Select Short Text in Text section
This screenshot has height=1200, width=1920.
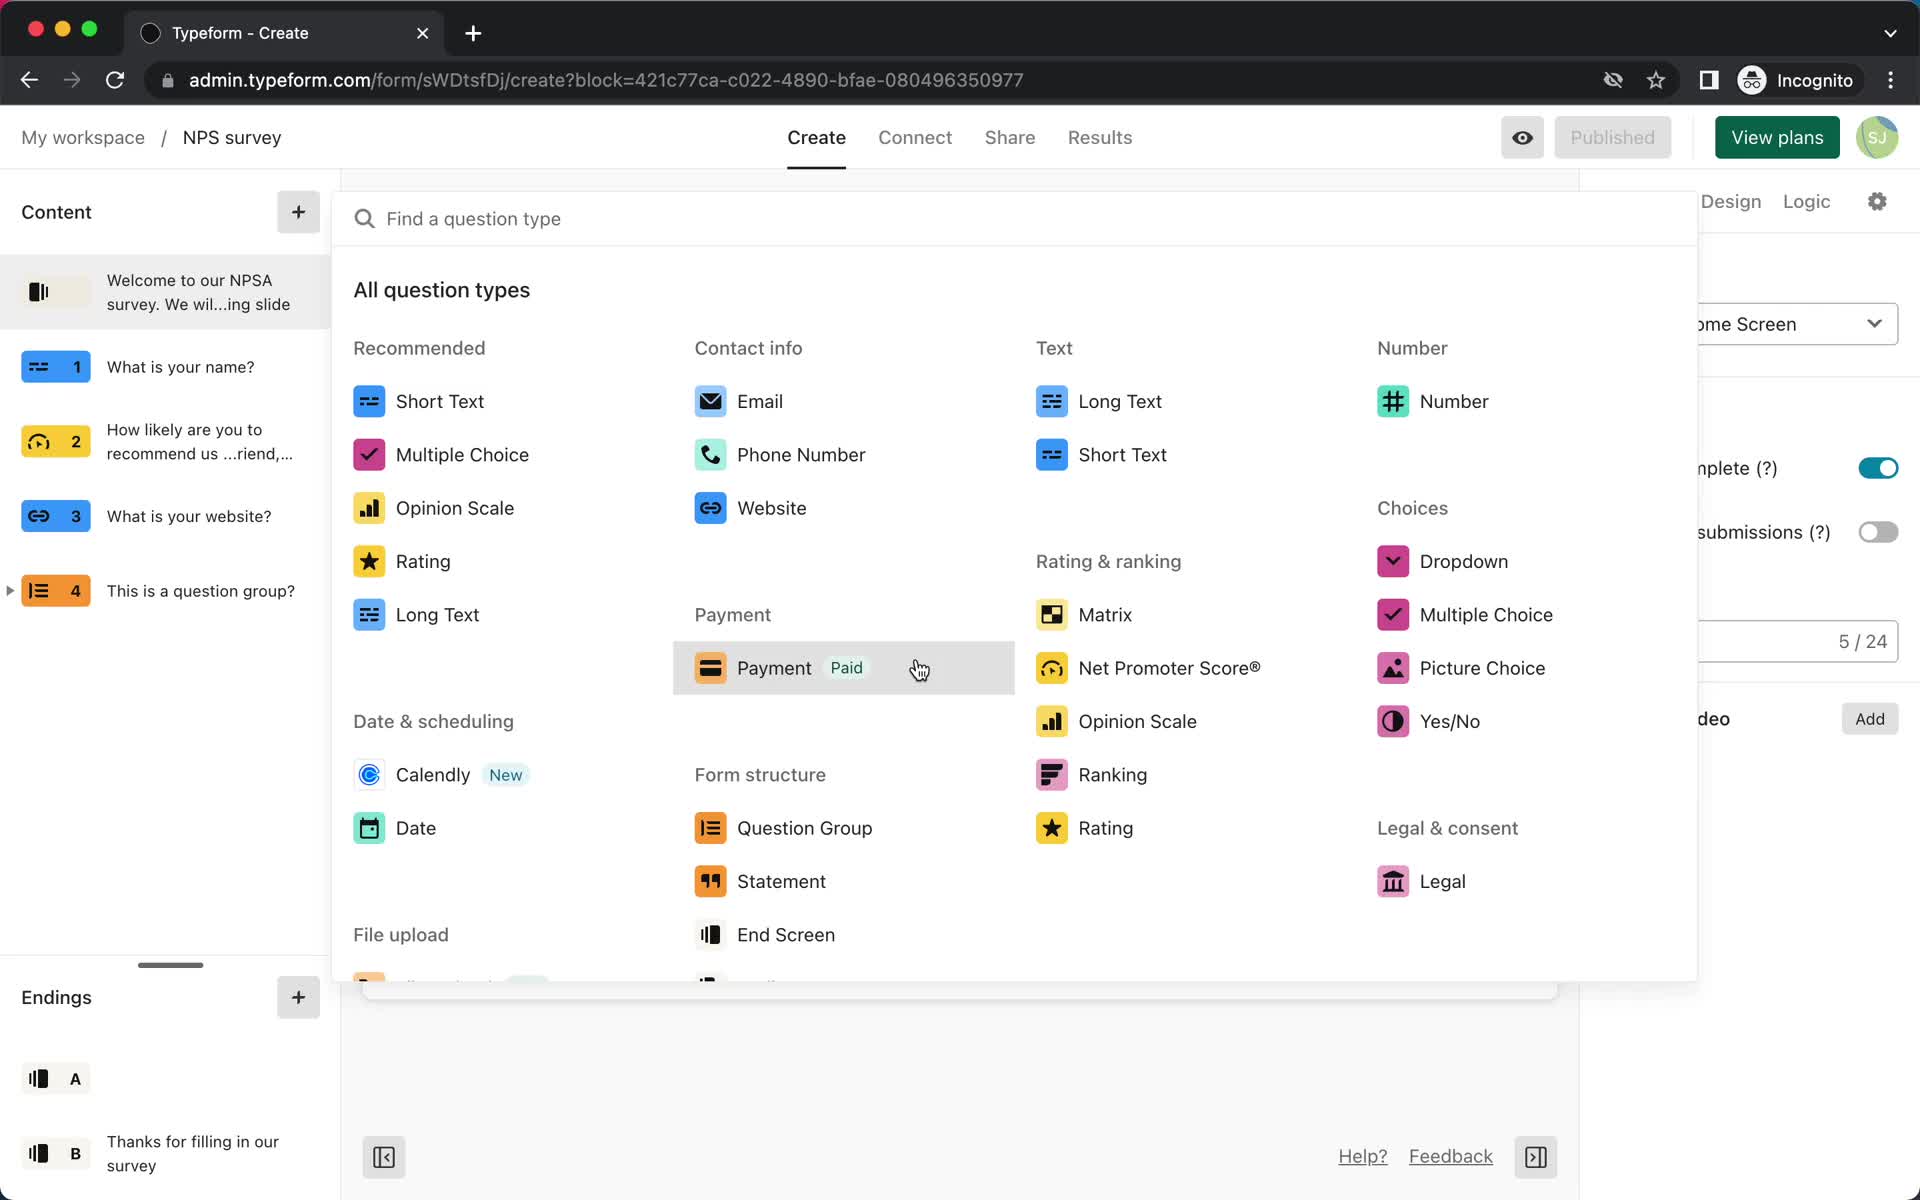pos(1101,455)
